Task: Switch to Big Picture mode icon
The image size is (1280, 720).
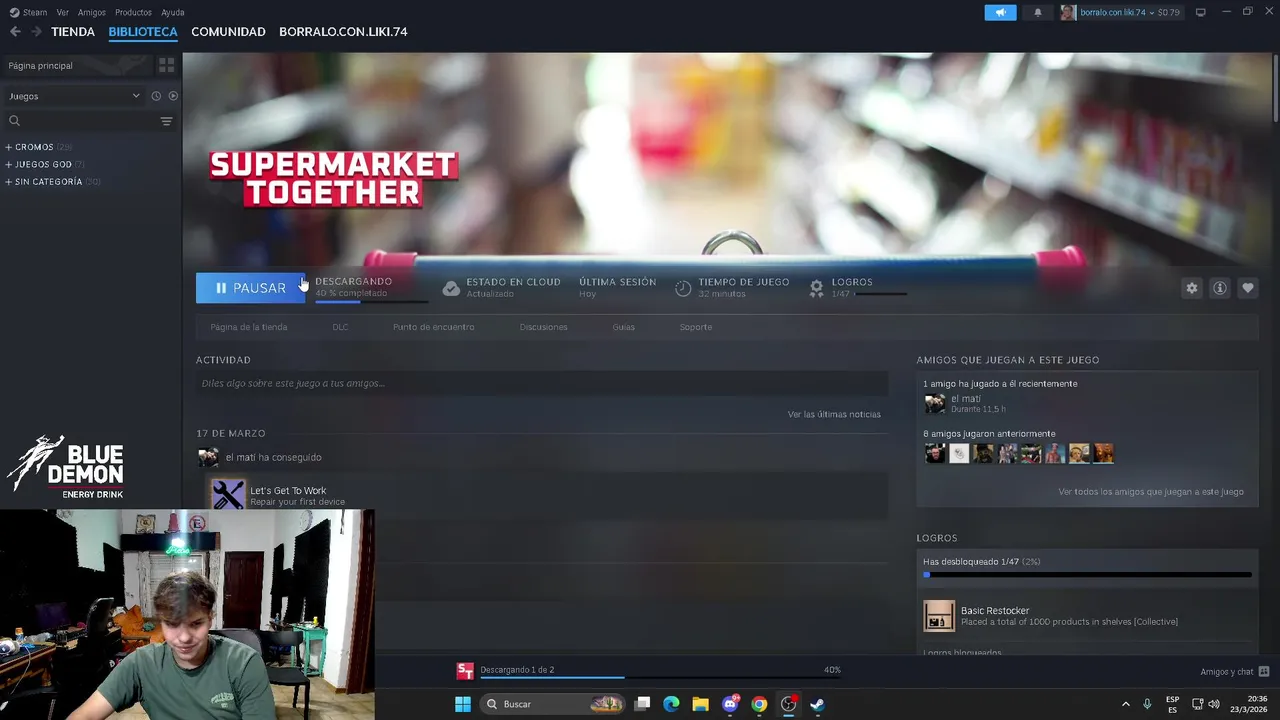Action: click(1200, 12)
